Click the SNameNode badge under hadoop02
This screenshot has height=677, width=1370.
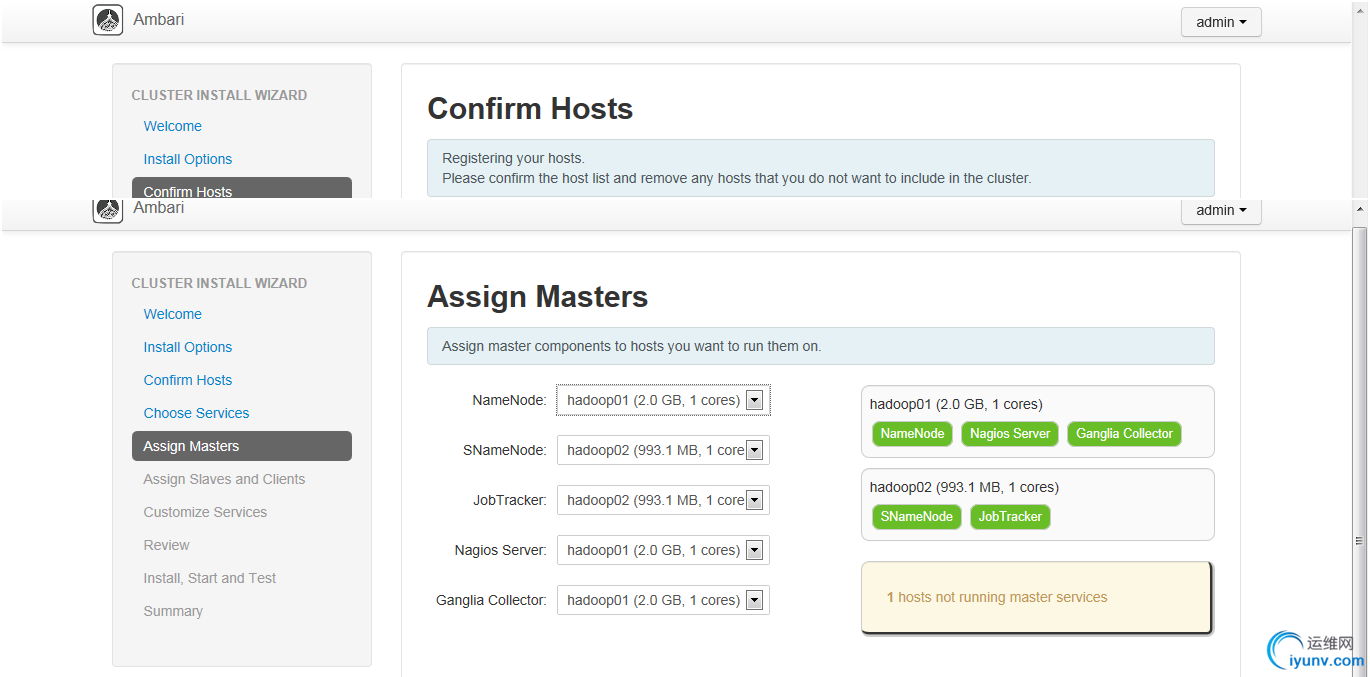[916, 517]
